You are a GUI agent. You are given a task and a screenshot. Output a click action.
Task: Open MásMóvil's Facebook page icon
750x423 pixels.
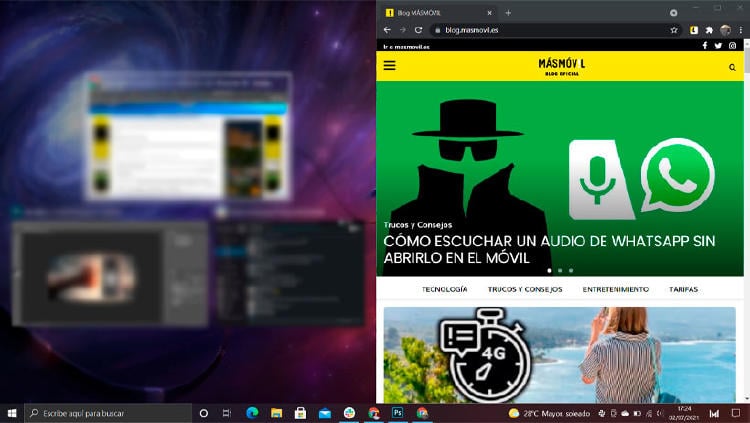705,45
